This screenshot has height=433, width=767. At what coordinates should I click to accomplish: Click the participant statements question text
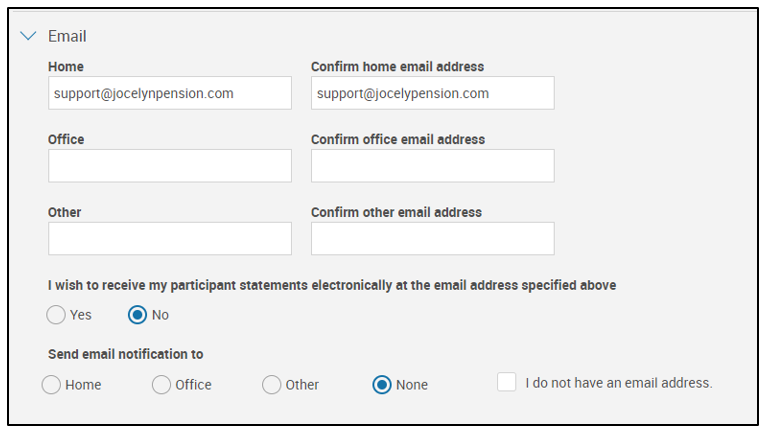tap(332, 285)
